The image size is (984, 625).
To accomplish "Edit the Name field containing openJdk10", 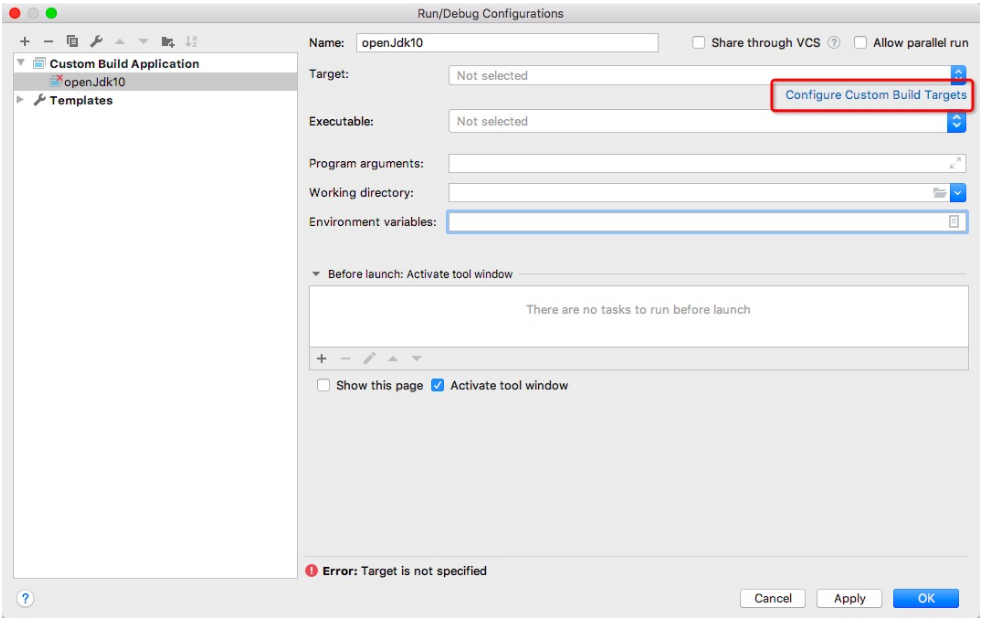I will (x=507, y=43).
